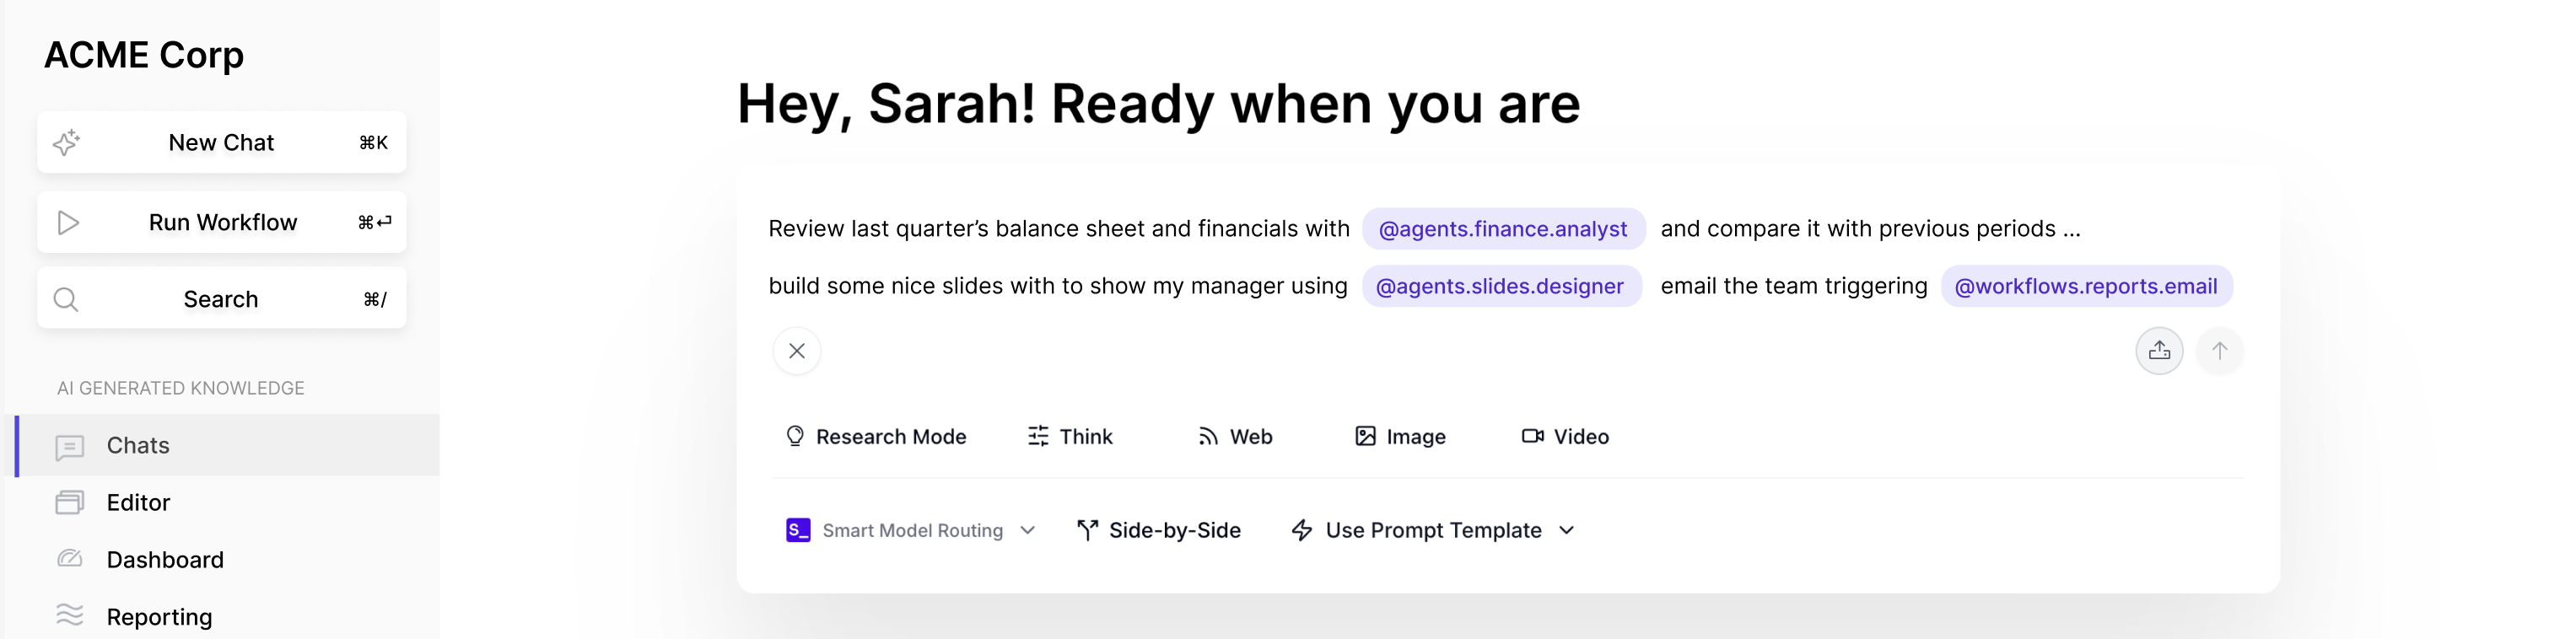
Task: Enable Web search for the prompt
Action: pyautogui.click(x=1235, y=436)
